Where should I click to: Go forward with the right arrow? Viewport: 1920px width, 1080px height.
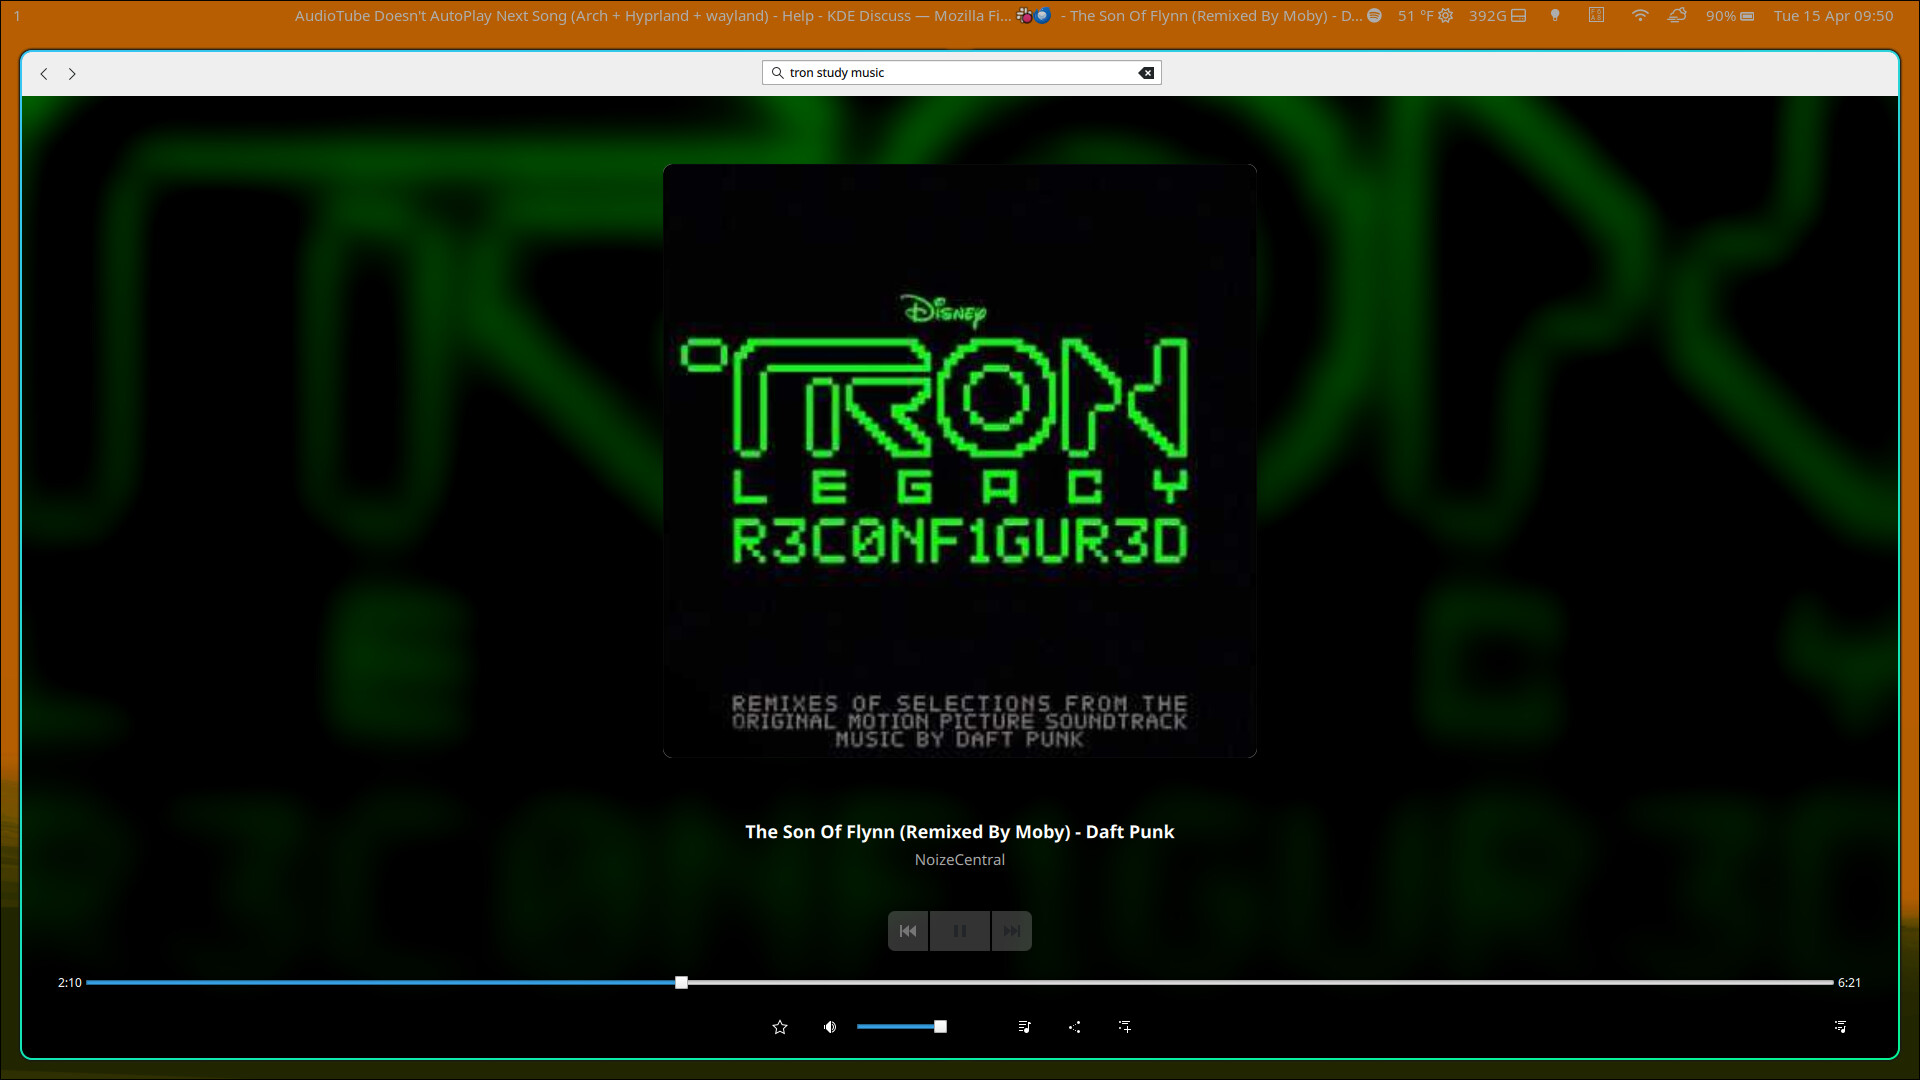click(x=72, y=74)
